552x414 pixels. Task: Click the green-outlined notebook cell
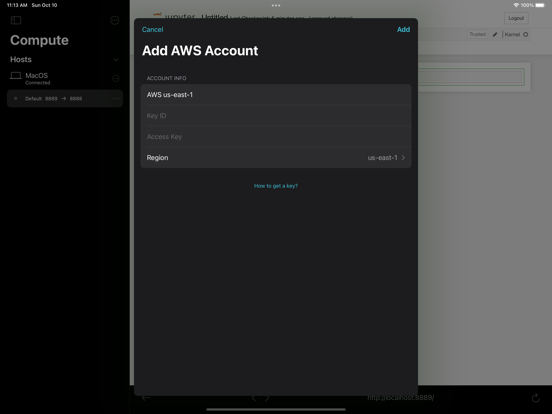coord(471,77)
